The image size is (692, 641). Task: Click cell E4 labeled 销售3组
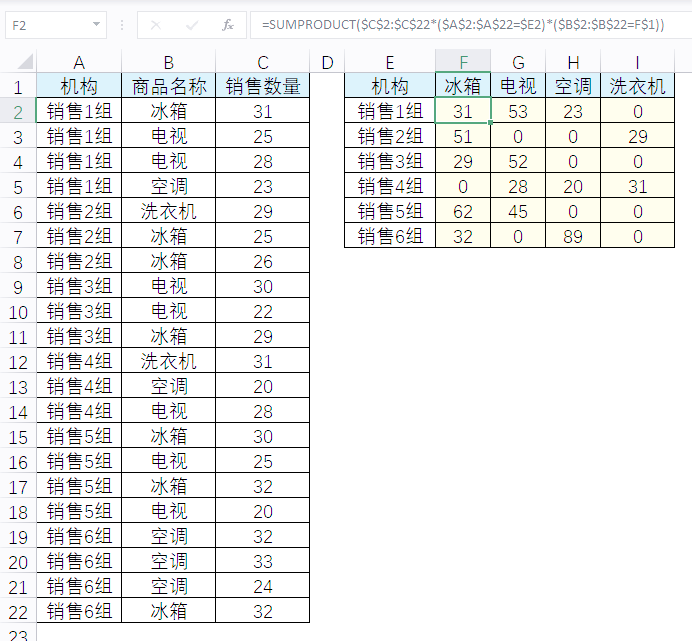(390, 161)
